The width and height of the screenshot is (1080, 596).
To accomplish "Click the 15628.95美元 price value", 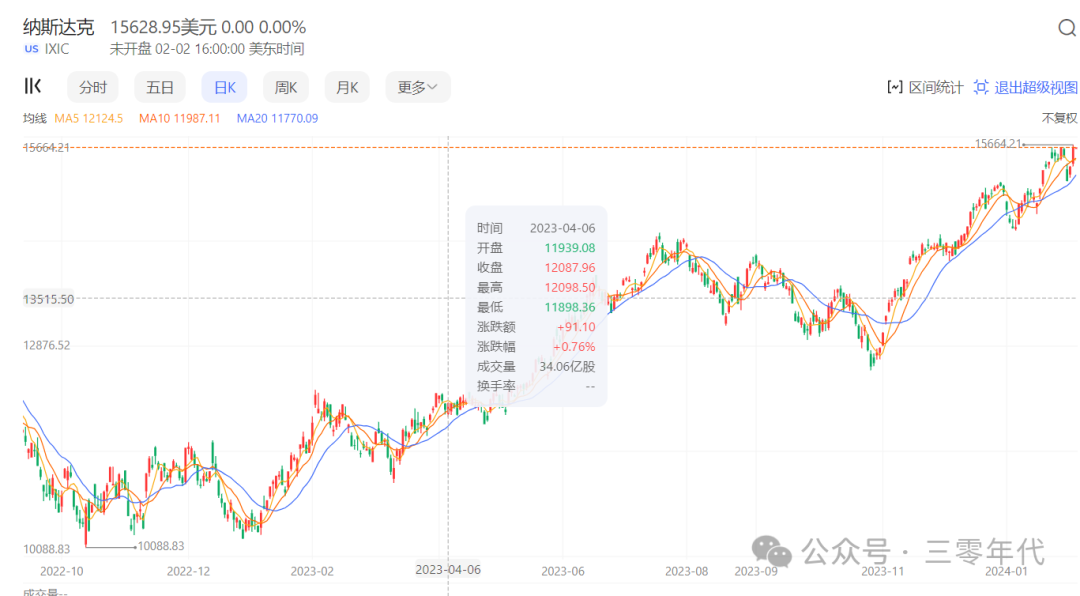I will tap(164, 27).
